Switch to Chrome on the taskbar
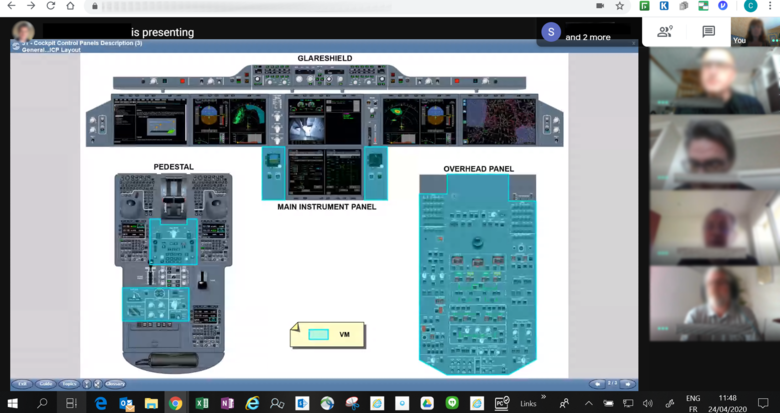 [x=175, y=403]
